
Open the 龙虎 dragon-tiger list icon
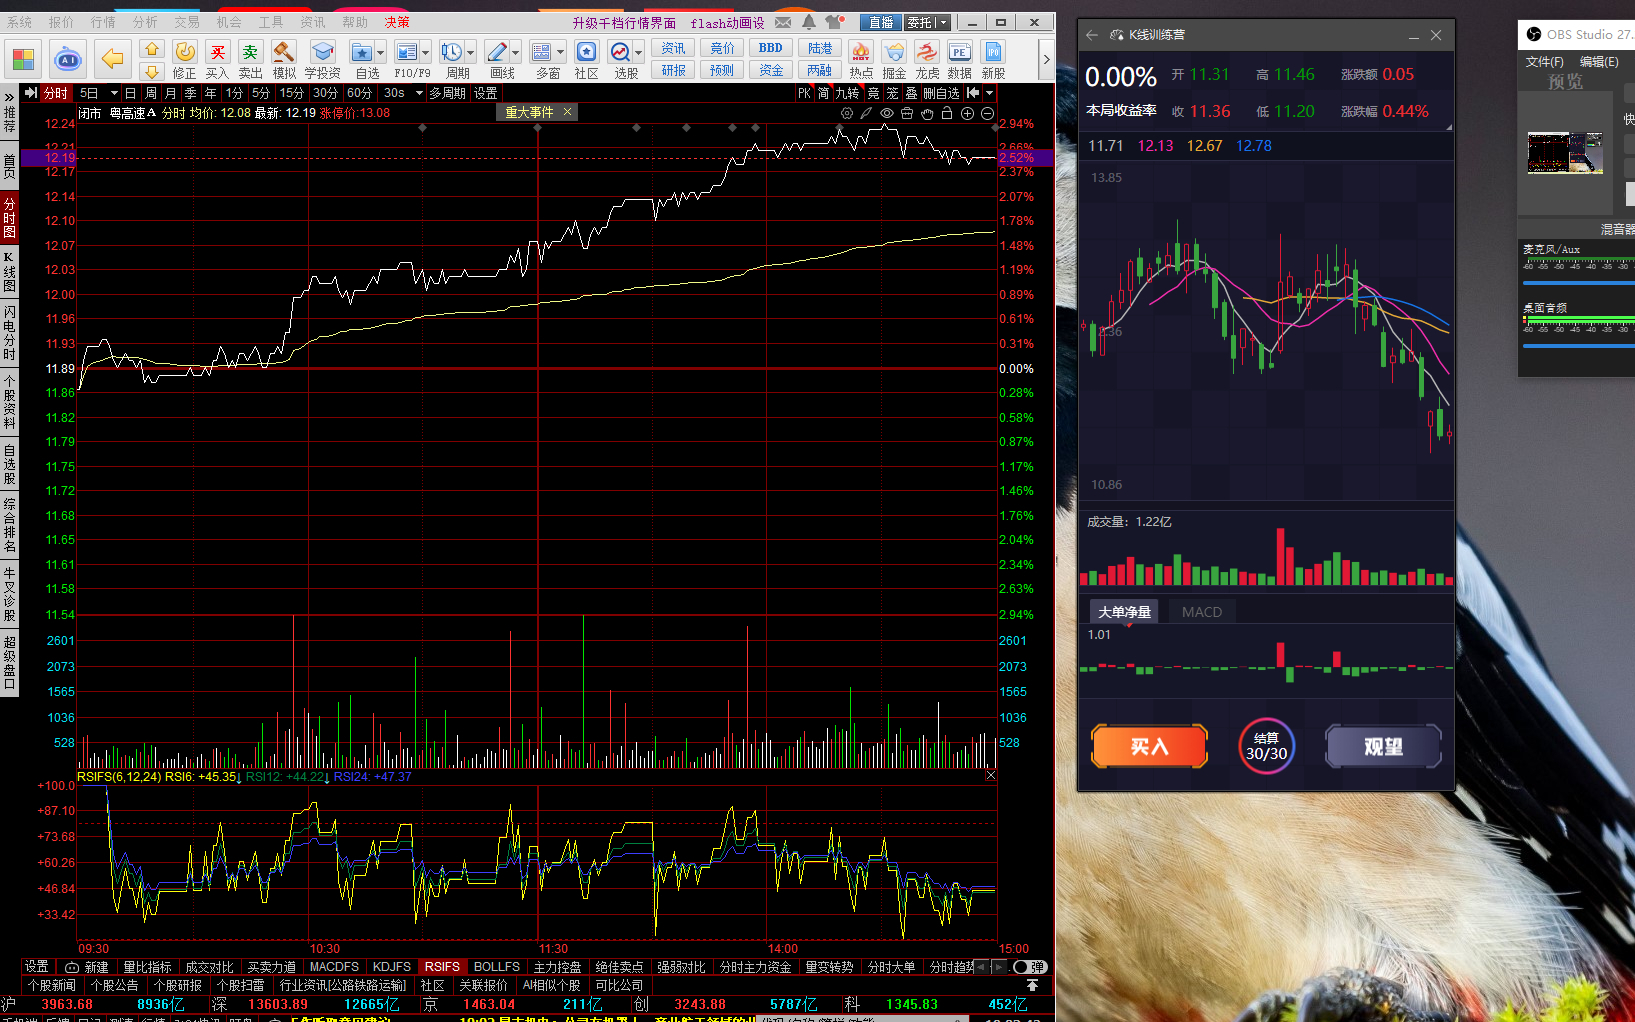927,60
